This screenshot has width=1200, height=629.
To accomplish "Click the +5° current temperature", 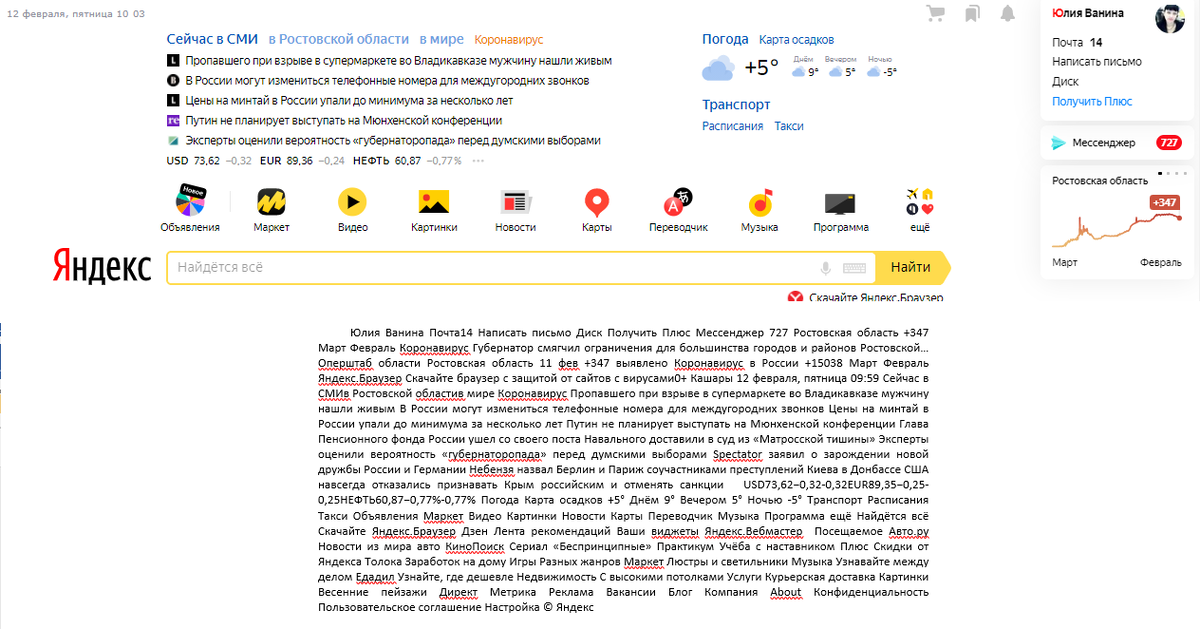I will pyautogui.click(x=762, y=68).
